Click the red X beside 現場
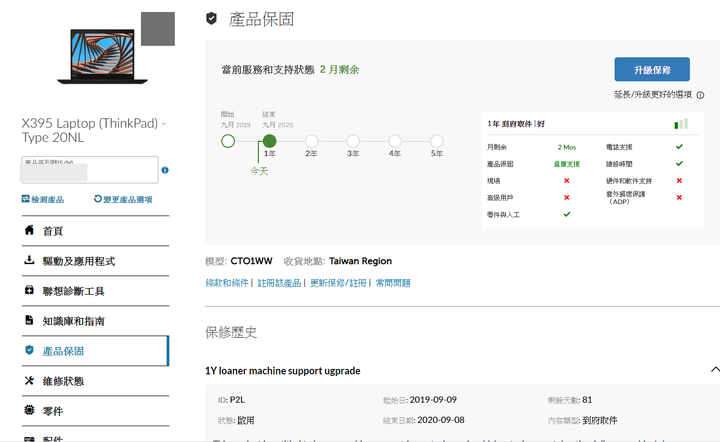 point(567,180)
